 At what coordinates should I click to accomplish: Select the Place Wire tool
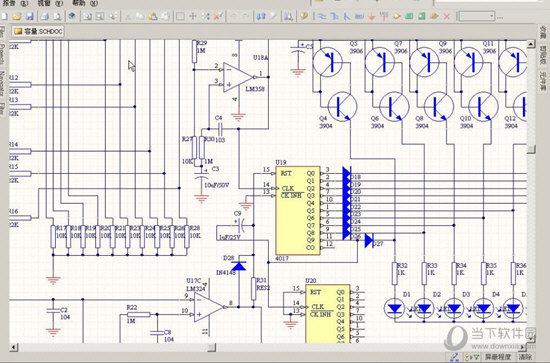(321, 16)
